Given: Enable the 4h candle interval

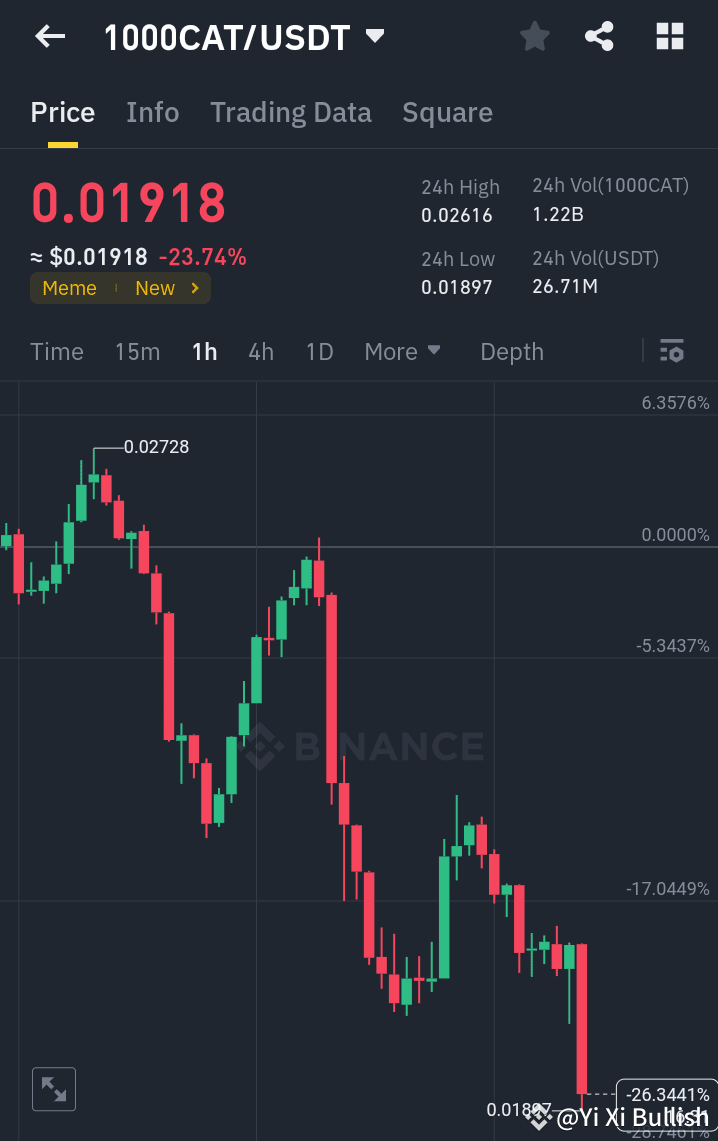Looking at the screenshot, I should [x=261, y=351].
